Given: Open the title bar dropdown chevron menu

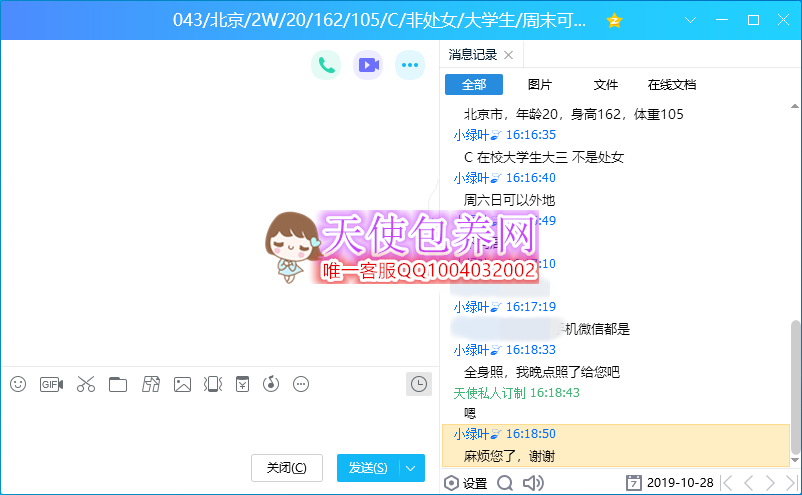Looking at the screenshot, I should (690, 20).
